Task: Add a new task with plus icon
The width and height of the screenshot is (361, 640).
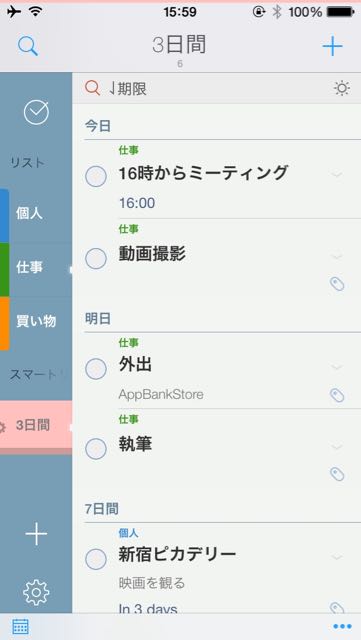Action: pos(332,46)
